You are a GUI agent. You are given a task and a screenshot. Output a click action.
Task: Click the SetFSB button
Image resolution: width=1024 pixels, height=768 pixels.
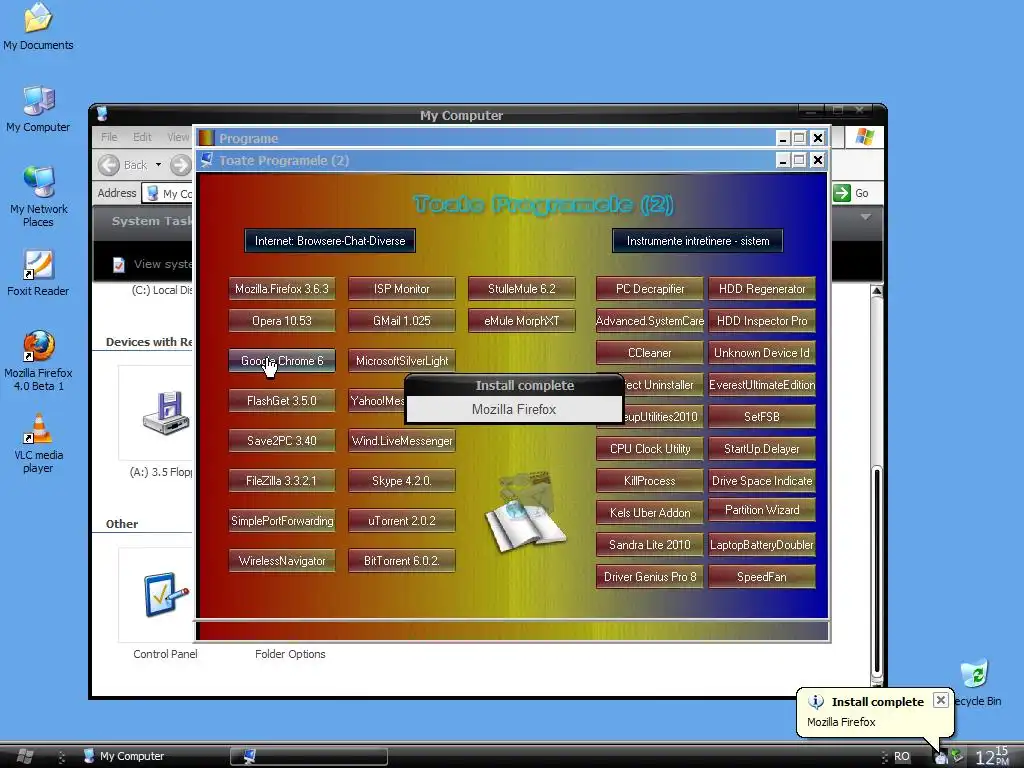pos(762,417)
